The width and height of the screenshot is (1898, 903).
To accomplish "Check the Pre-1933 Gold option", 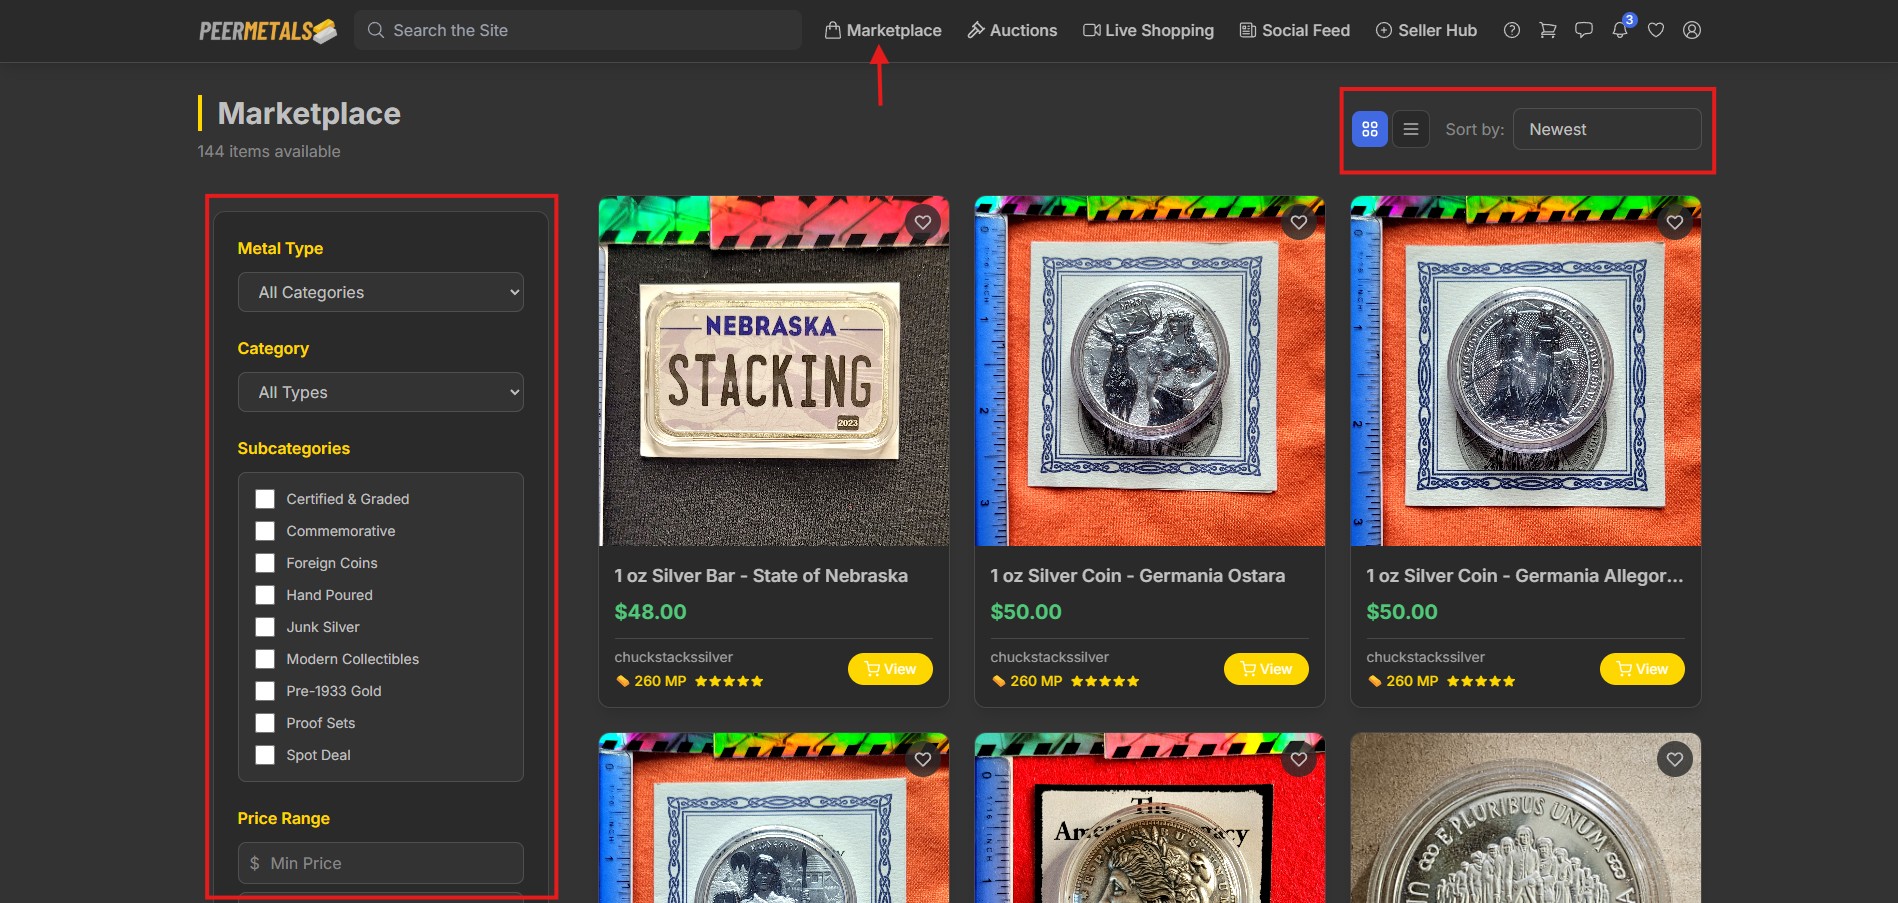I will coord(265,691).
